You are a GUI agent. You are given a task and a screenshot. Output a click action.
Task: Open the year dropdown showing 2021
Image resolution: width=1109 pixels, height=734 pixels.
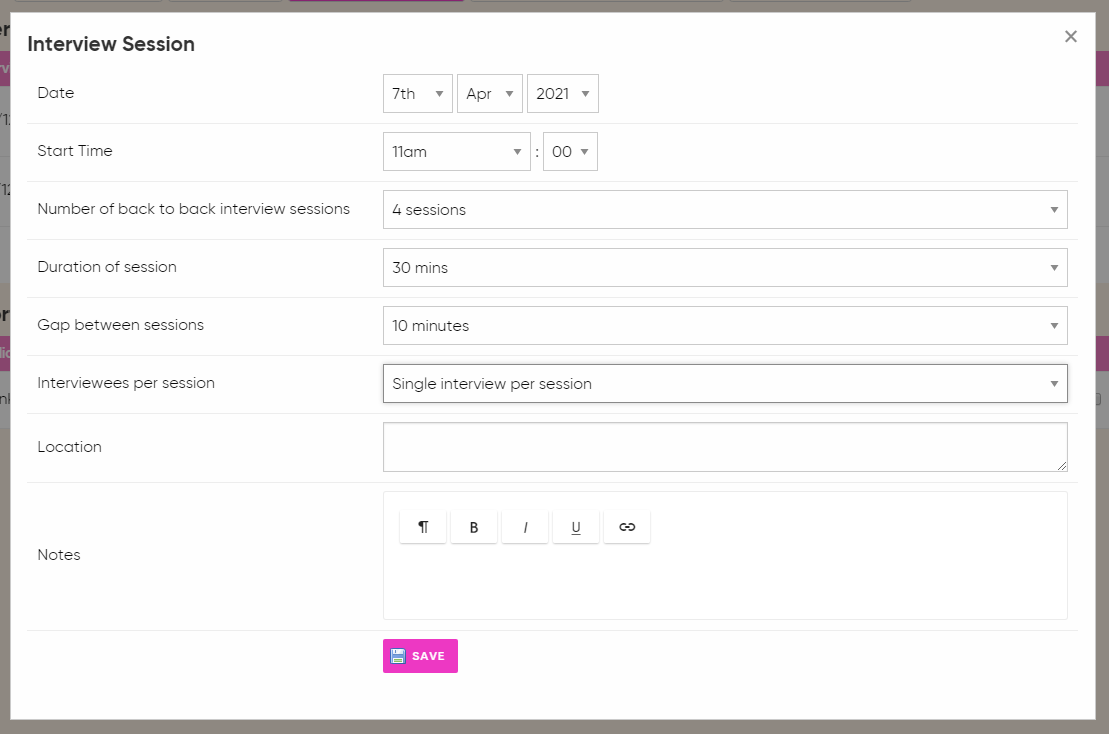pos(562,94)
